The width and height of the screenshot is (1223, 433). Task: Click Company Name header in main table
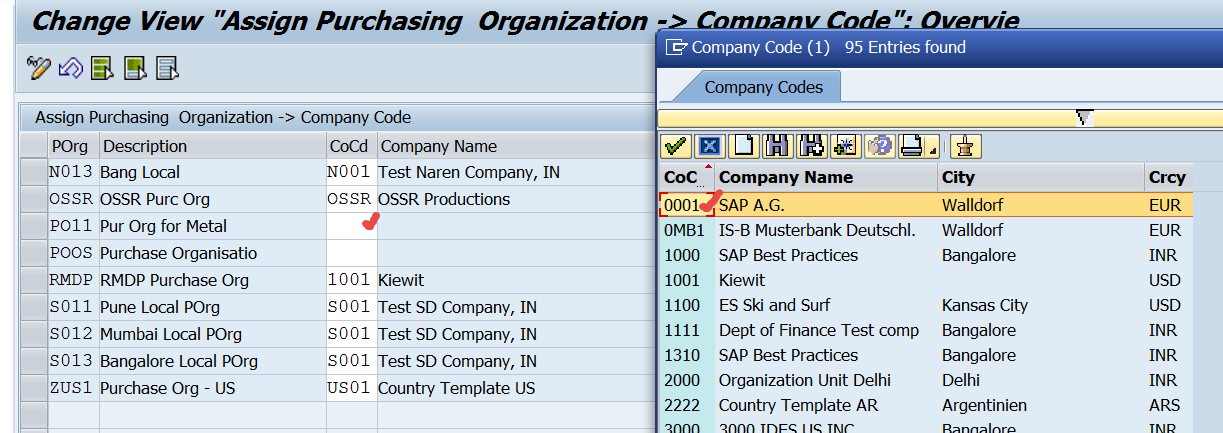pyautogui.click(x=514, y=146)
